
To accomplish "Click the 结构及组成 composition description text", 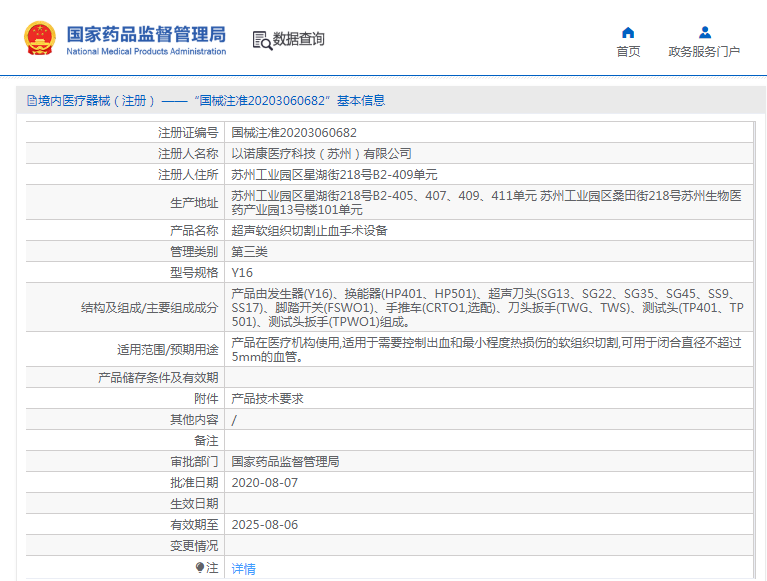I will coord(488,307).
